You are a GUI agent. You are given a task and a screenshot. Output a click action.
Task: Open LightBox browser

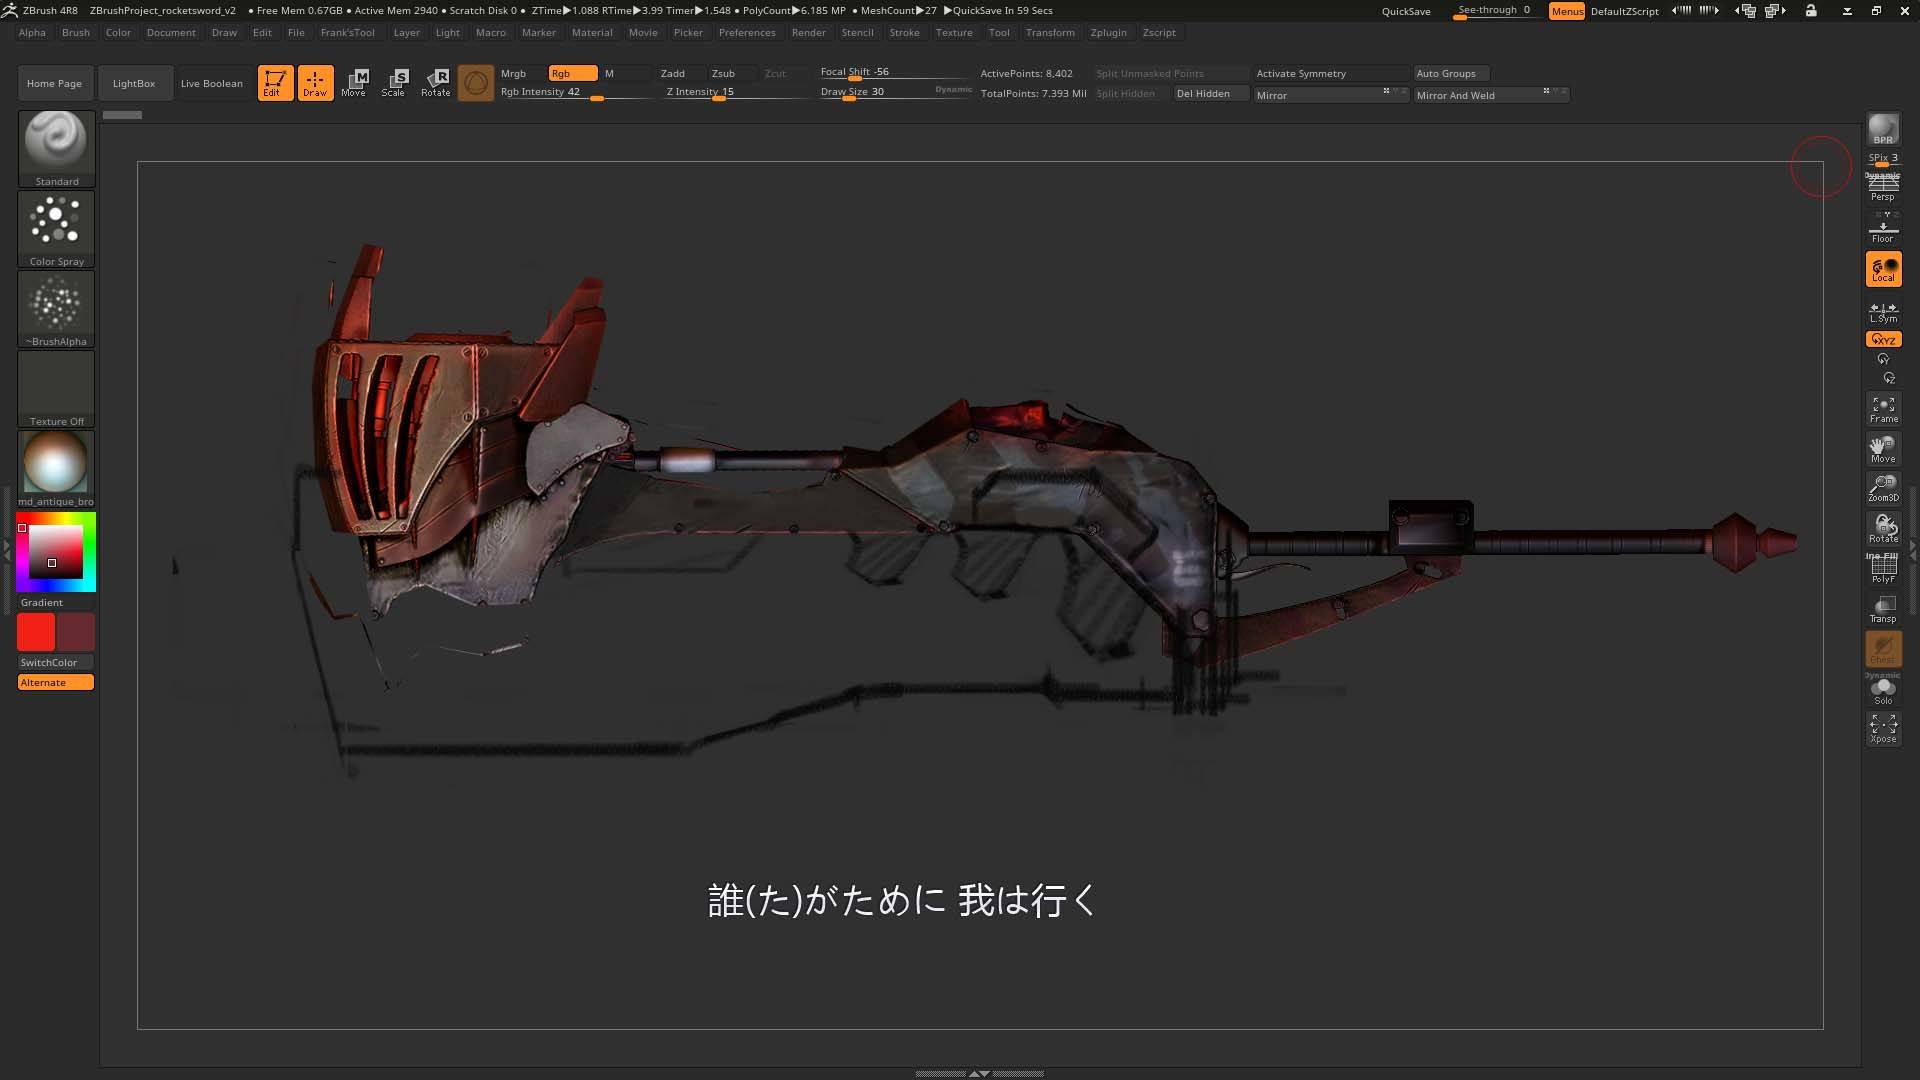(x=134, y=83)
